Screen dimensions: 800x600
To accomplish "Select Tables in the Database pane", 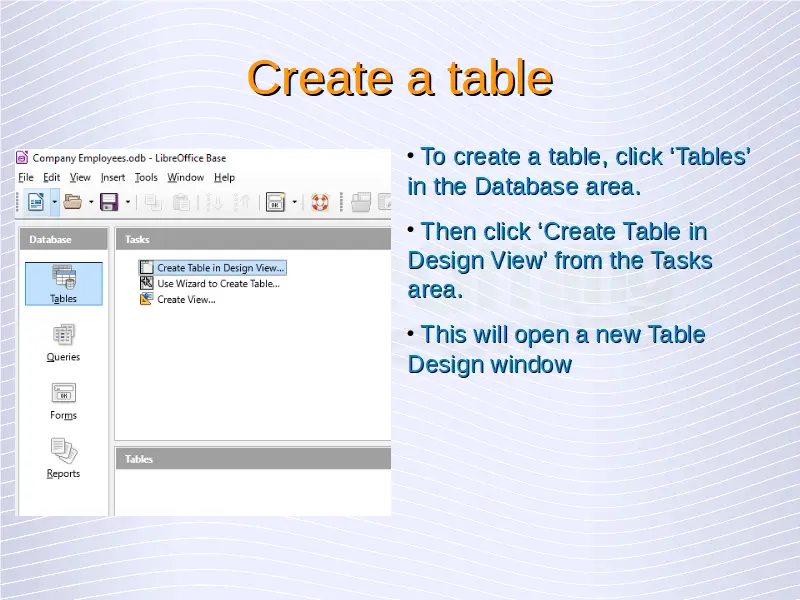I will [x=64, y=284].
